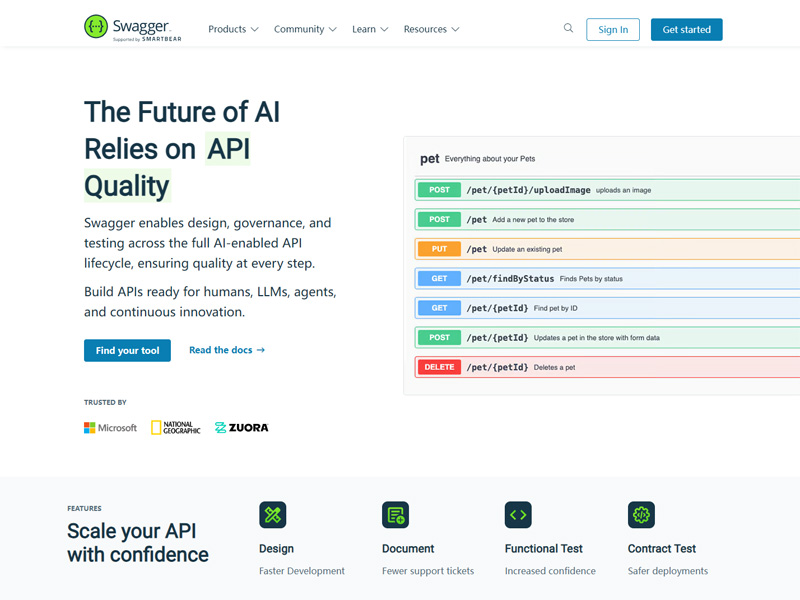Open the search magnifier icon
Viewport: 800px width, 600px height.
coord(568,28)
